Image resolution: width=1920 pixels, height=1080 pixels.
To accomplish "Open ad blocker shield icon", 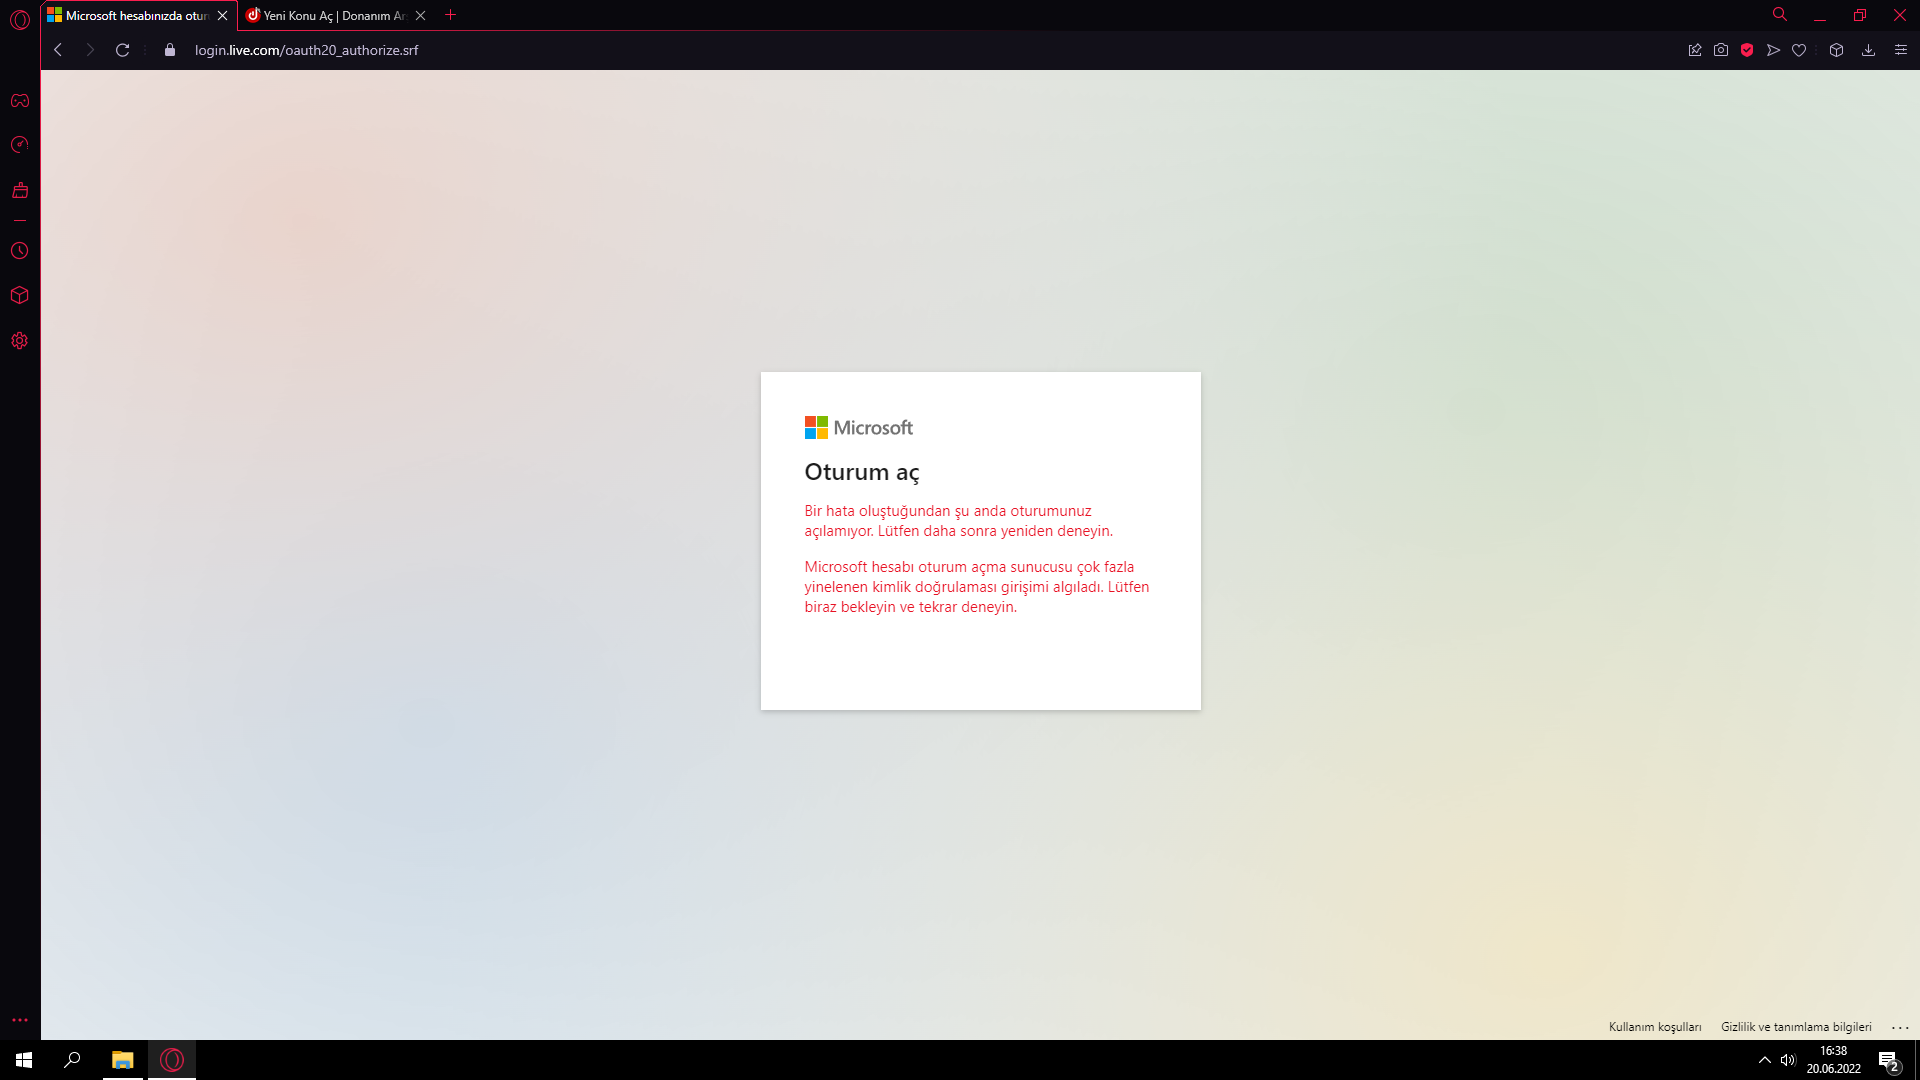I will pos(1747,50).
